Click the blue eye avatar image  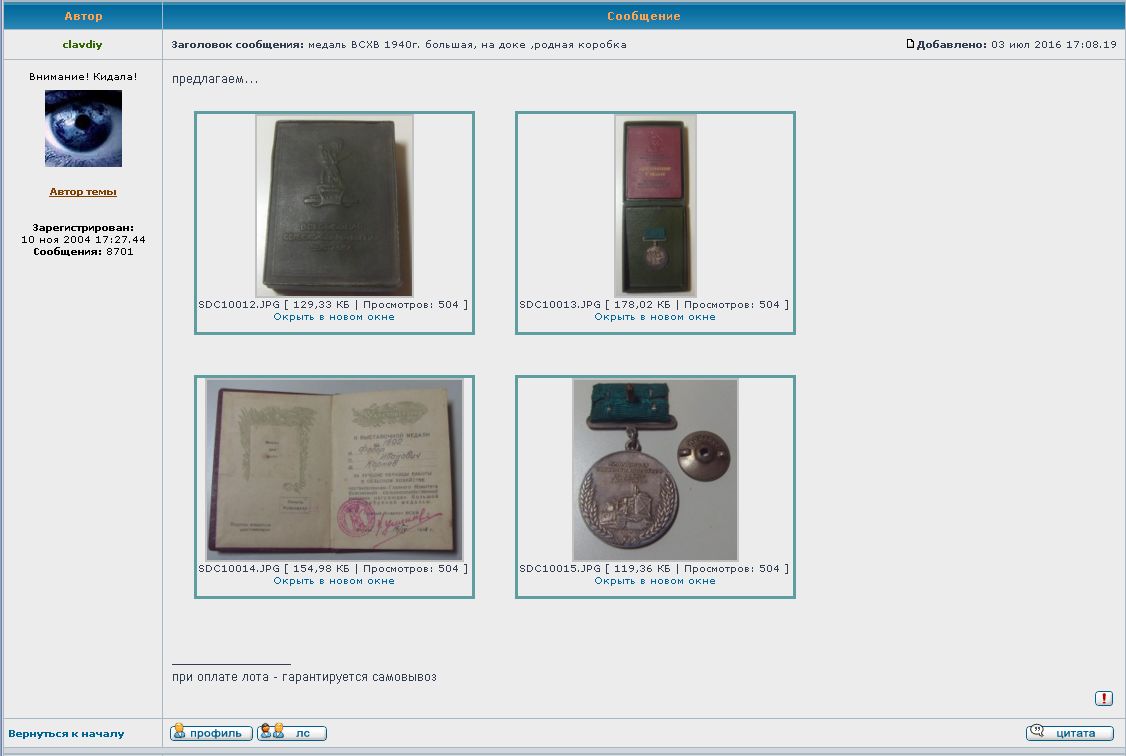tap(83, 128)
